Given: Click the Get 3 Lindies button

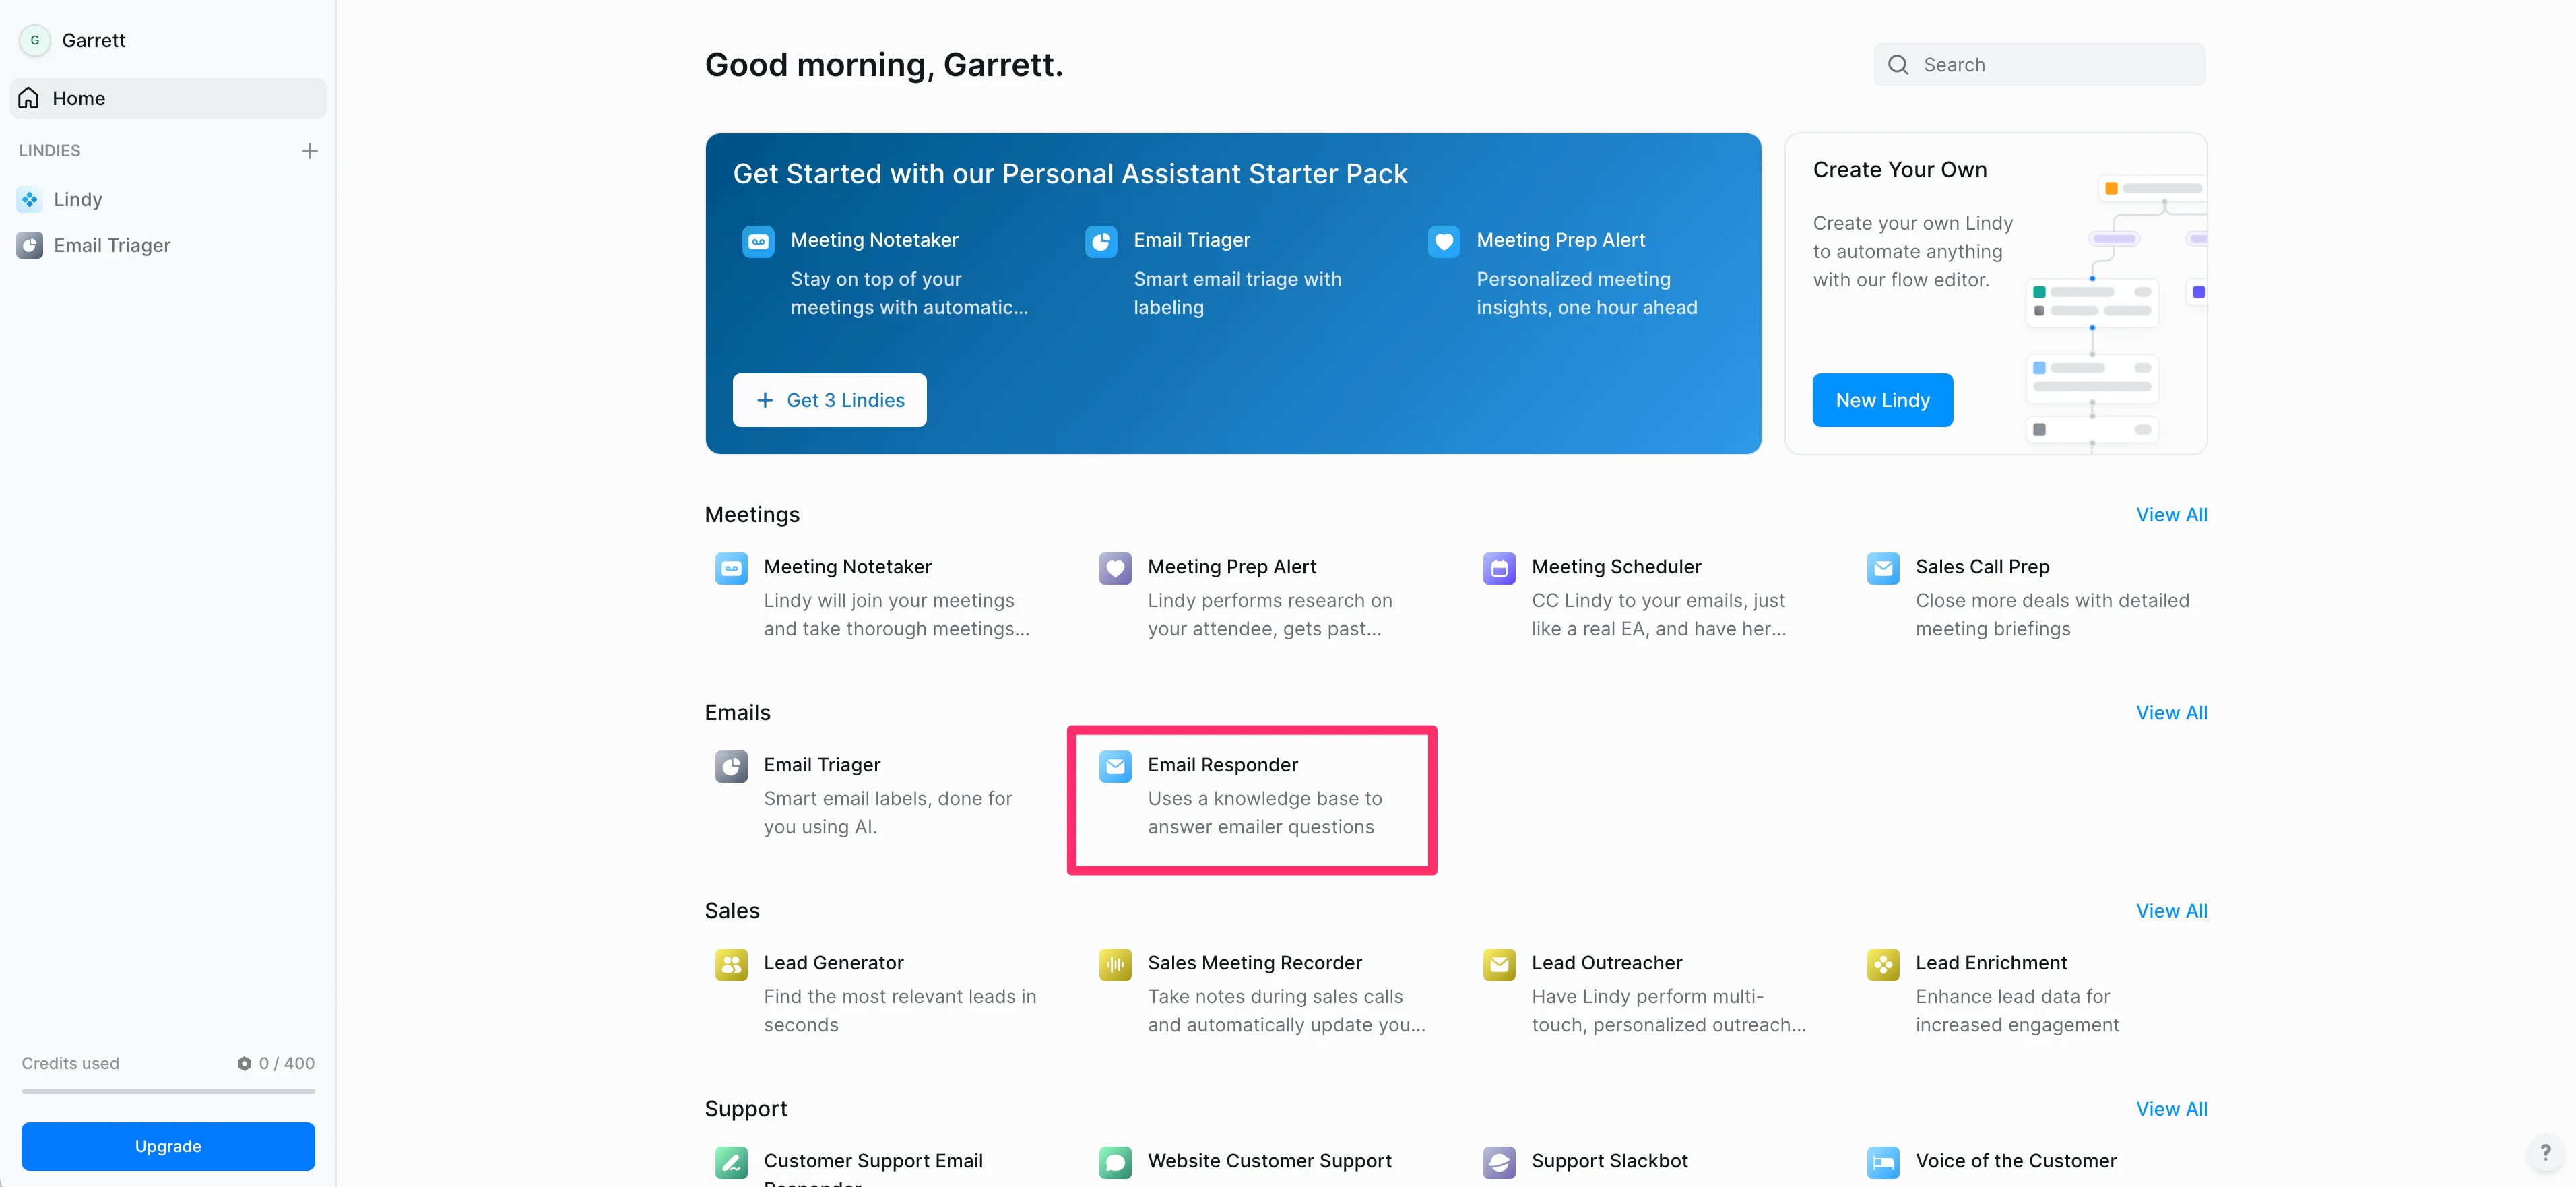Looking at the screenshot, I should (829, 400).
